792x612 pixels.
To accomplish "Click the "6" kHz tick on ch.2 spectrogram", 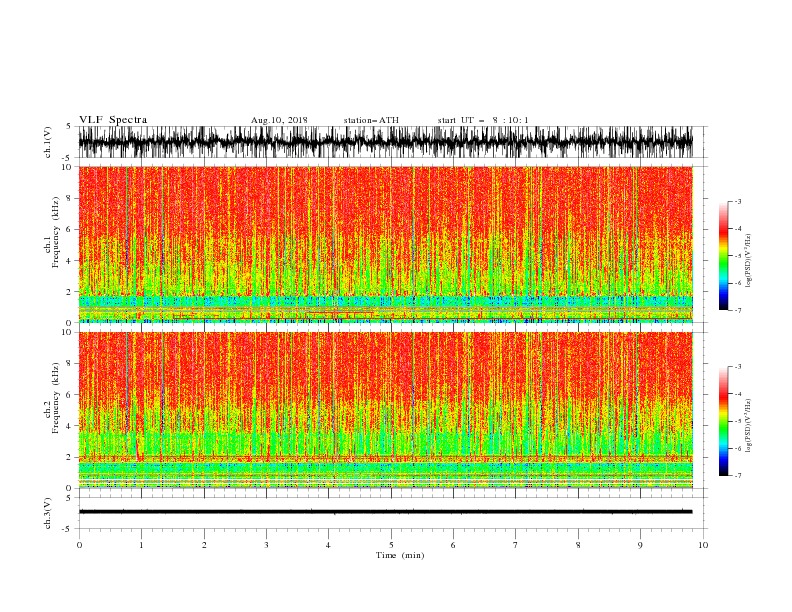I will coord(70,395).
